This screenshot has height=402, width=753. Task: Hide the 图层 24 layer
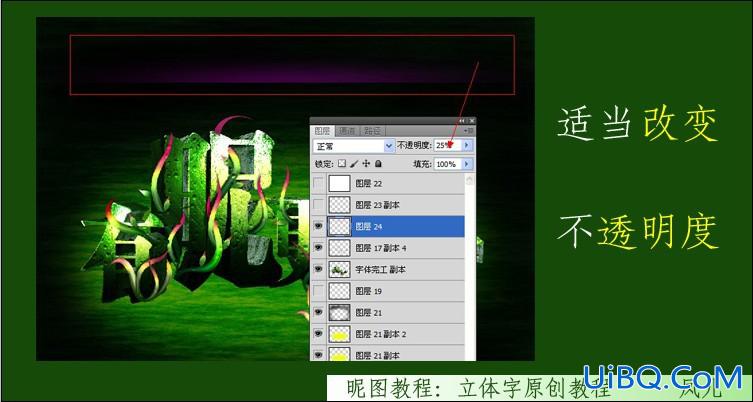tap(318, 226)
